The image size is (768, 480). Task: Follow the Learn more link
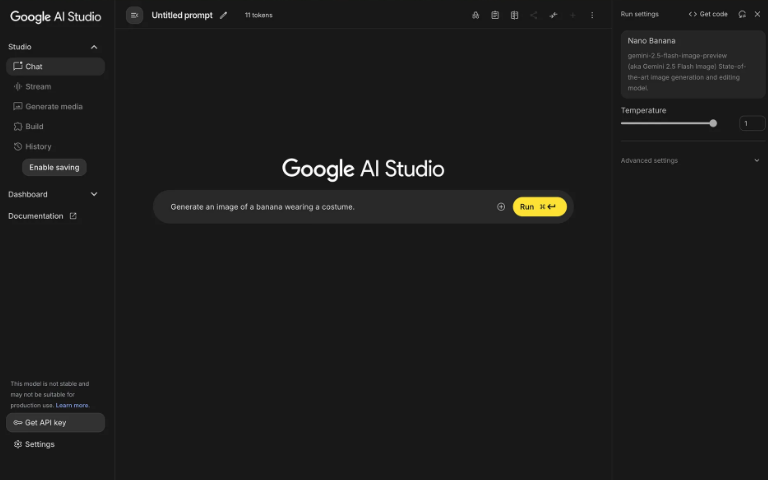click(72, 405)
